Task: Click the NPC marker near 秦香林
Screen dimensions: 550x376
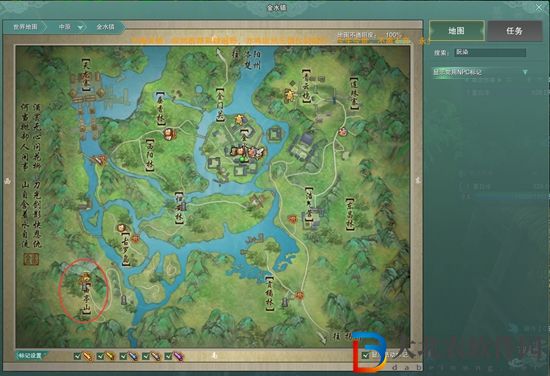Action: pos(169,134)
